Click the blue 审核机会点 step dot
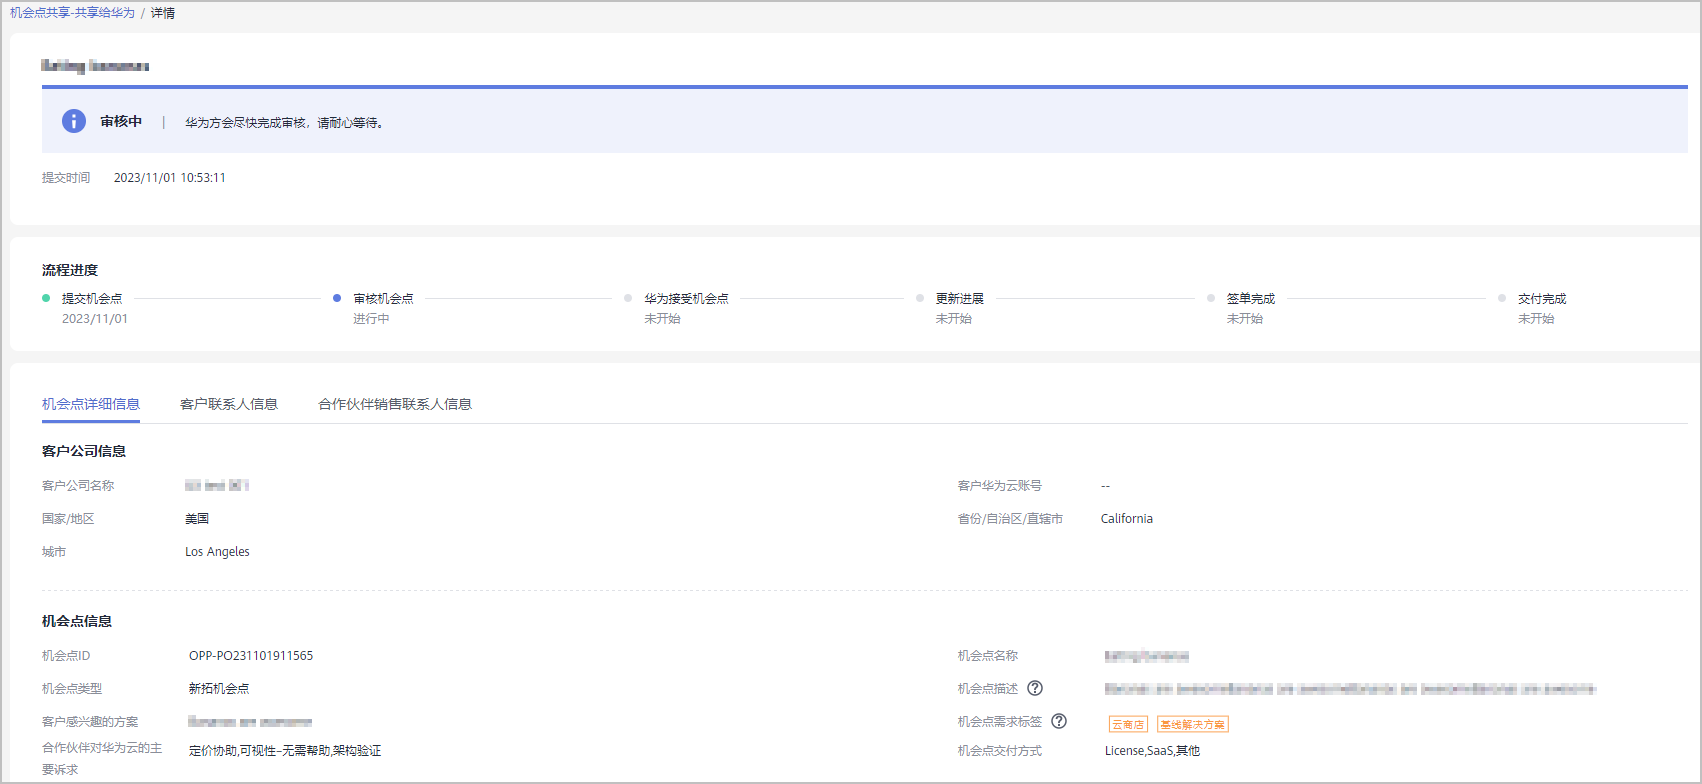 tap(337, 298)
